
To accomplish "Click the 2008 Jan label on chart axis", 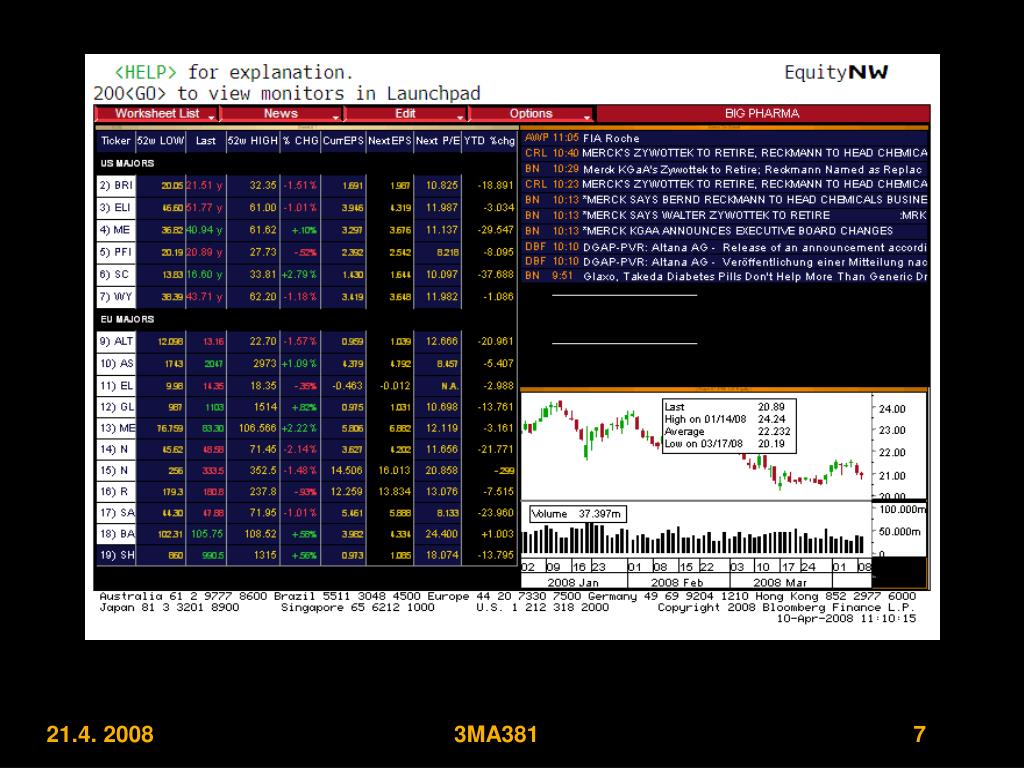I will click(x=572, y=582).
